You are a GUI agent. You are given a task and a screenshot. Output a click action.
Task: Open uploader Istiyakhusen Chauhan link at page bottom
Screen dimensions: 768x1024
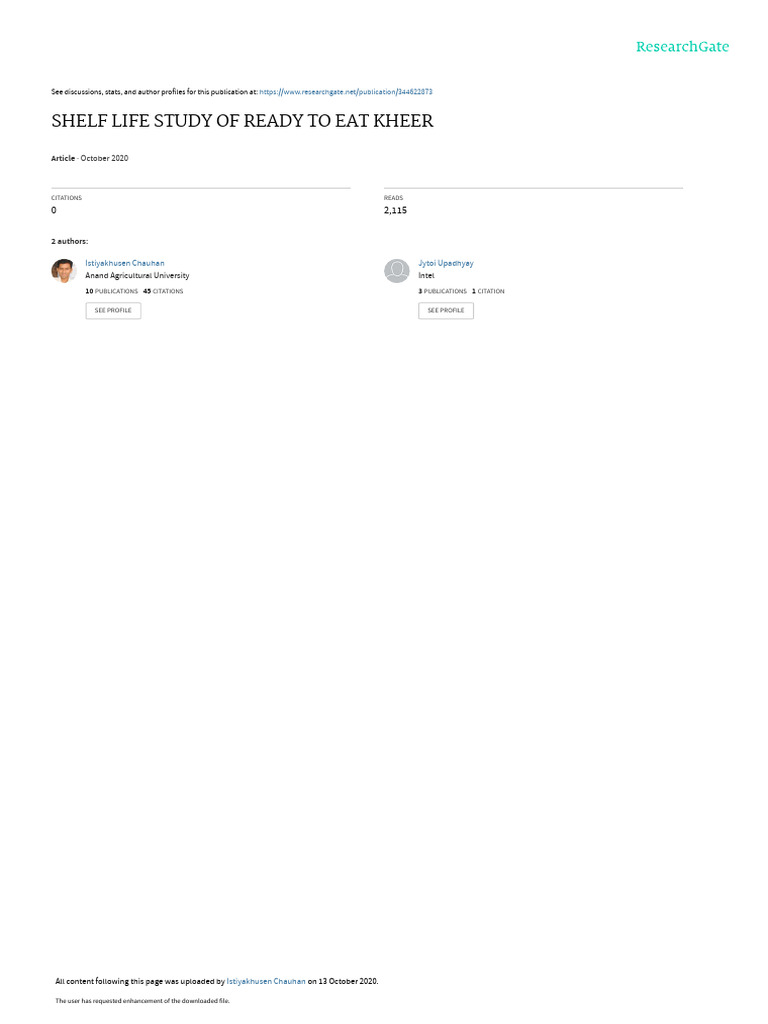click(x=266, y=981)
